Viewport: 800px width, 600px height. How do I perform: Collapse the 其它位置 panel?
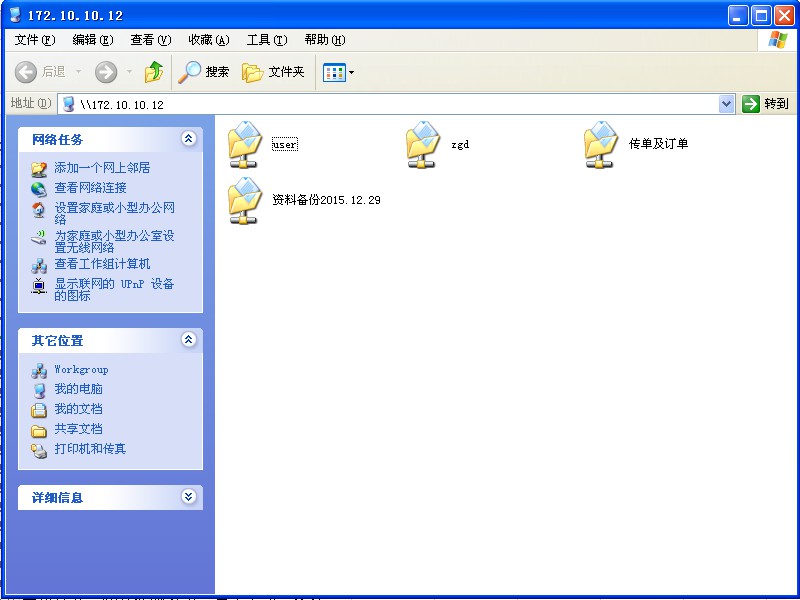pos(188,340)
